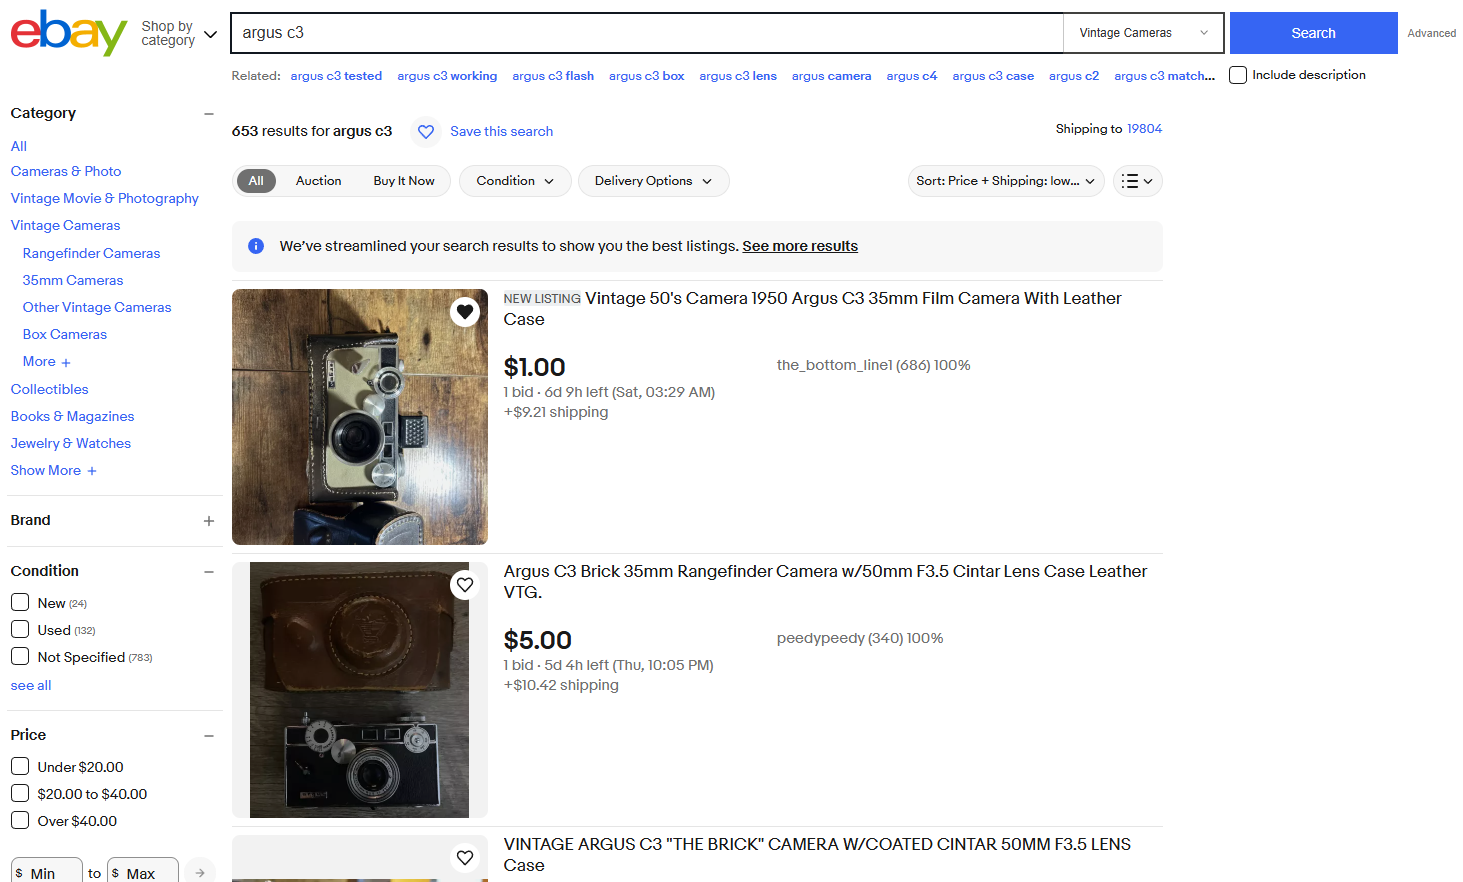
Task: Open the eBay home logo
Action: click(69, 32)
